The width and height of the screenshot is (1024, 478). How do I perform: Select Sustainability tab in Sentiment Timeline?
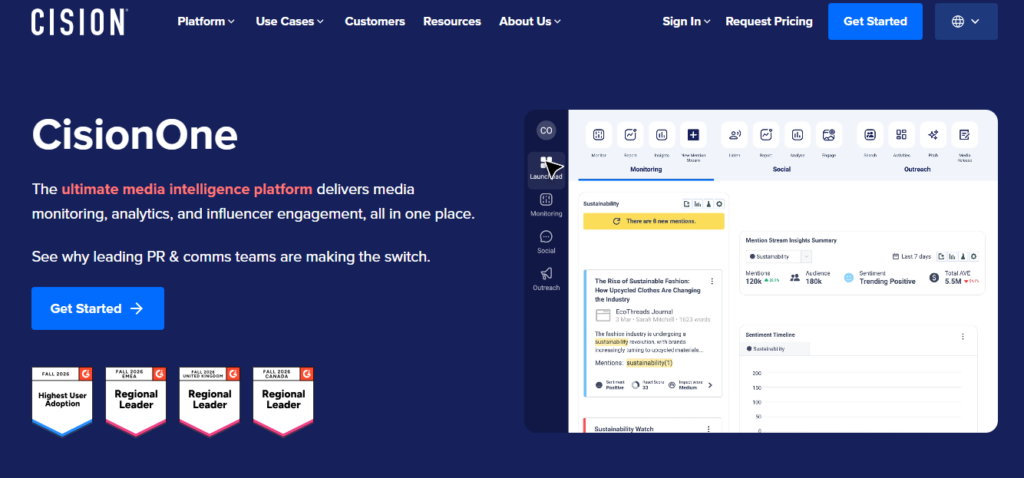(x=777, y=349)
